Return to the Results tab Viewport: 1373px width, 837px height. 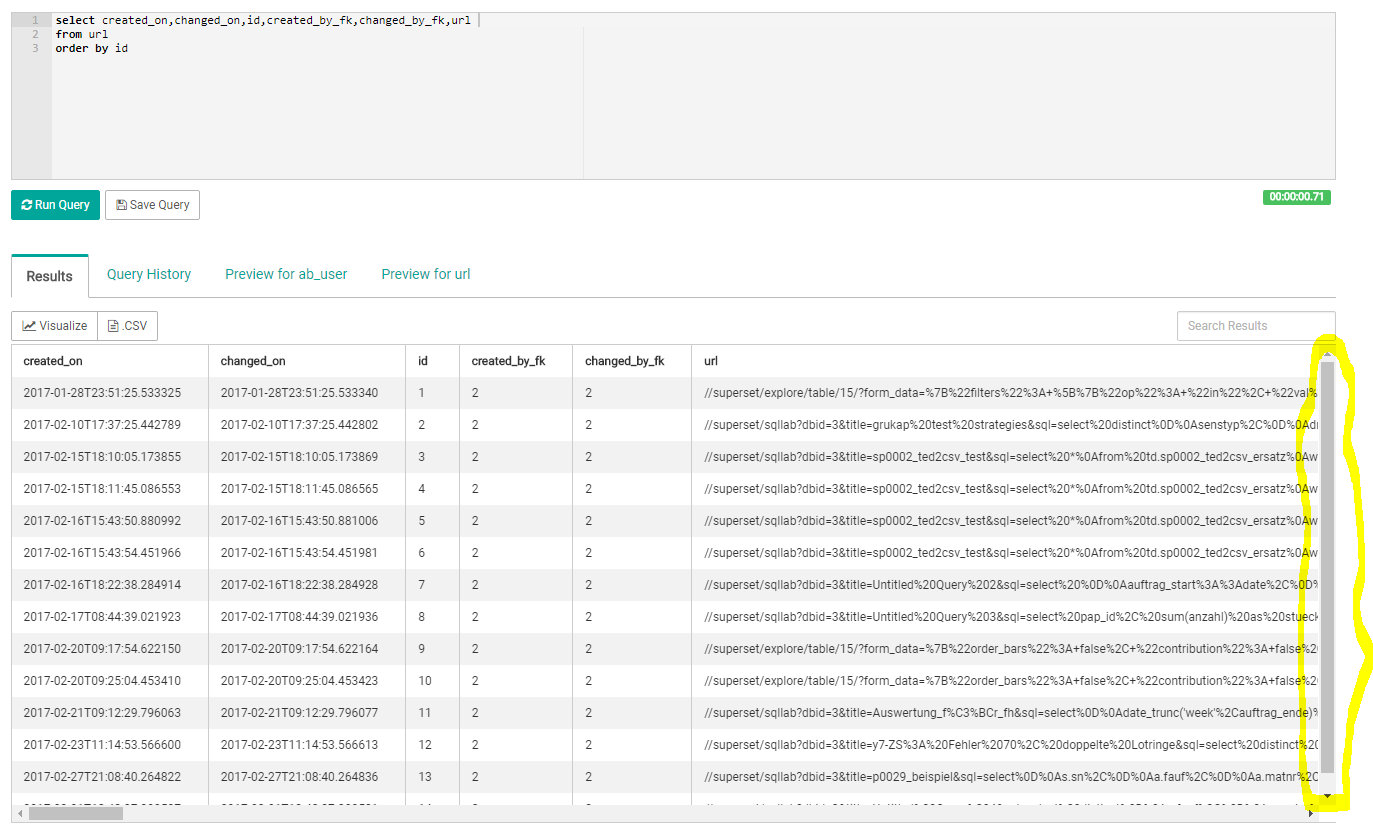click(49, 274)
